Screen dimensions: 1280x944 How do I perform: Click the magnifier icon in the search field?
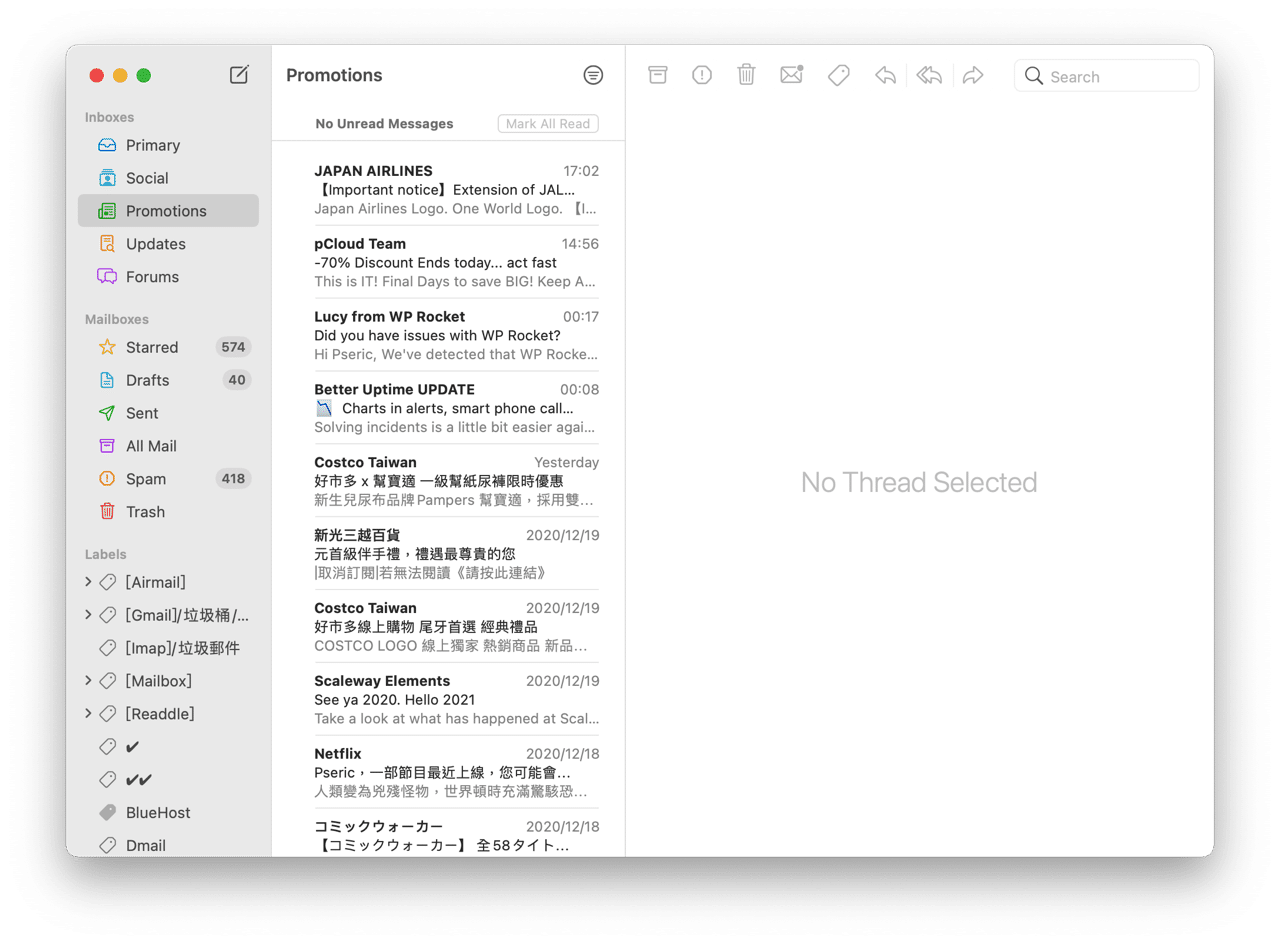(1034, 77)
